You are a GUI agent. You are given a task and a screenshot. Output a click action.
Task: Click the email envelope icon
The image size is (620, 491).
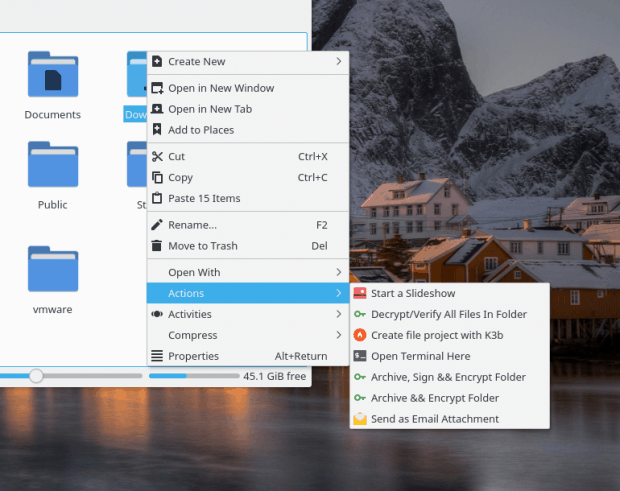pos(360,419)
